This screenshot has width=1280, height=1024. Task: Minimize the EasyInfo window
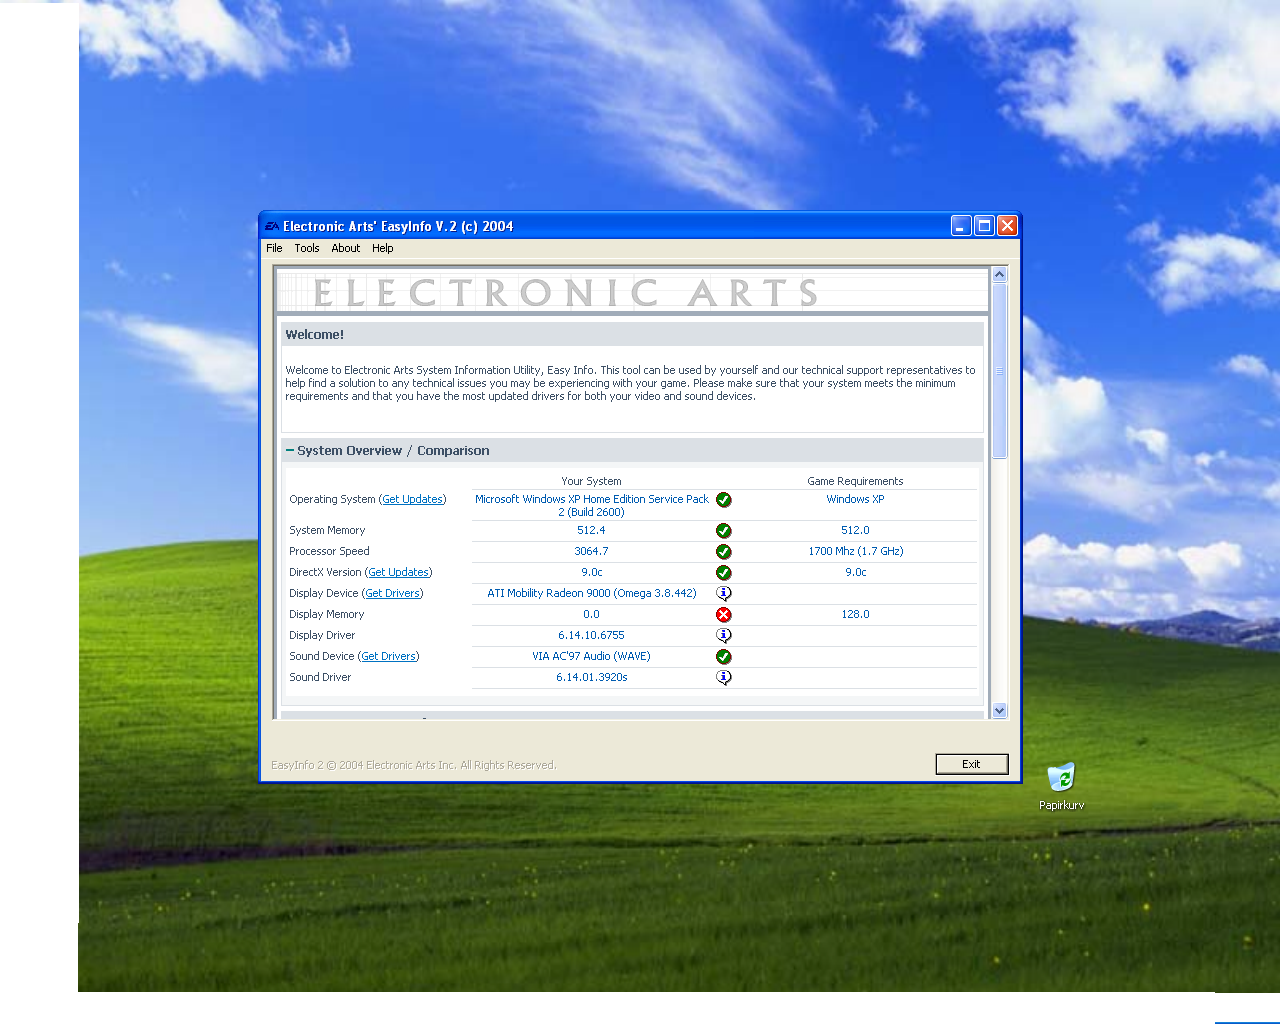(961, 226)
